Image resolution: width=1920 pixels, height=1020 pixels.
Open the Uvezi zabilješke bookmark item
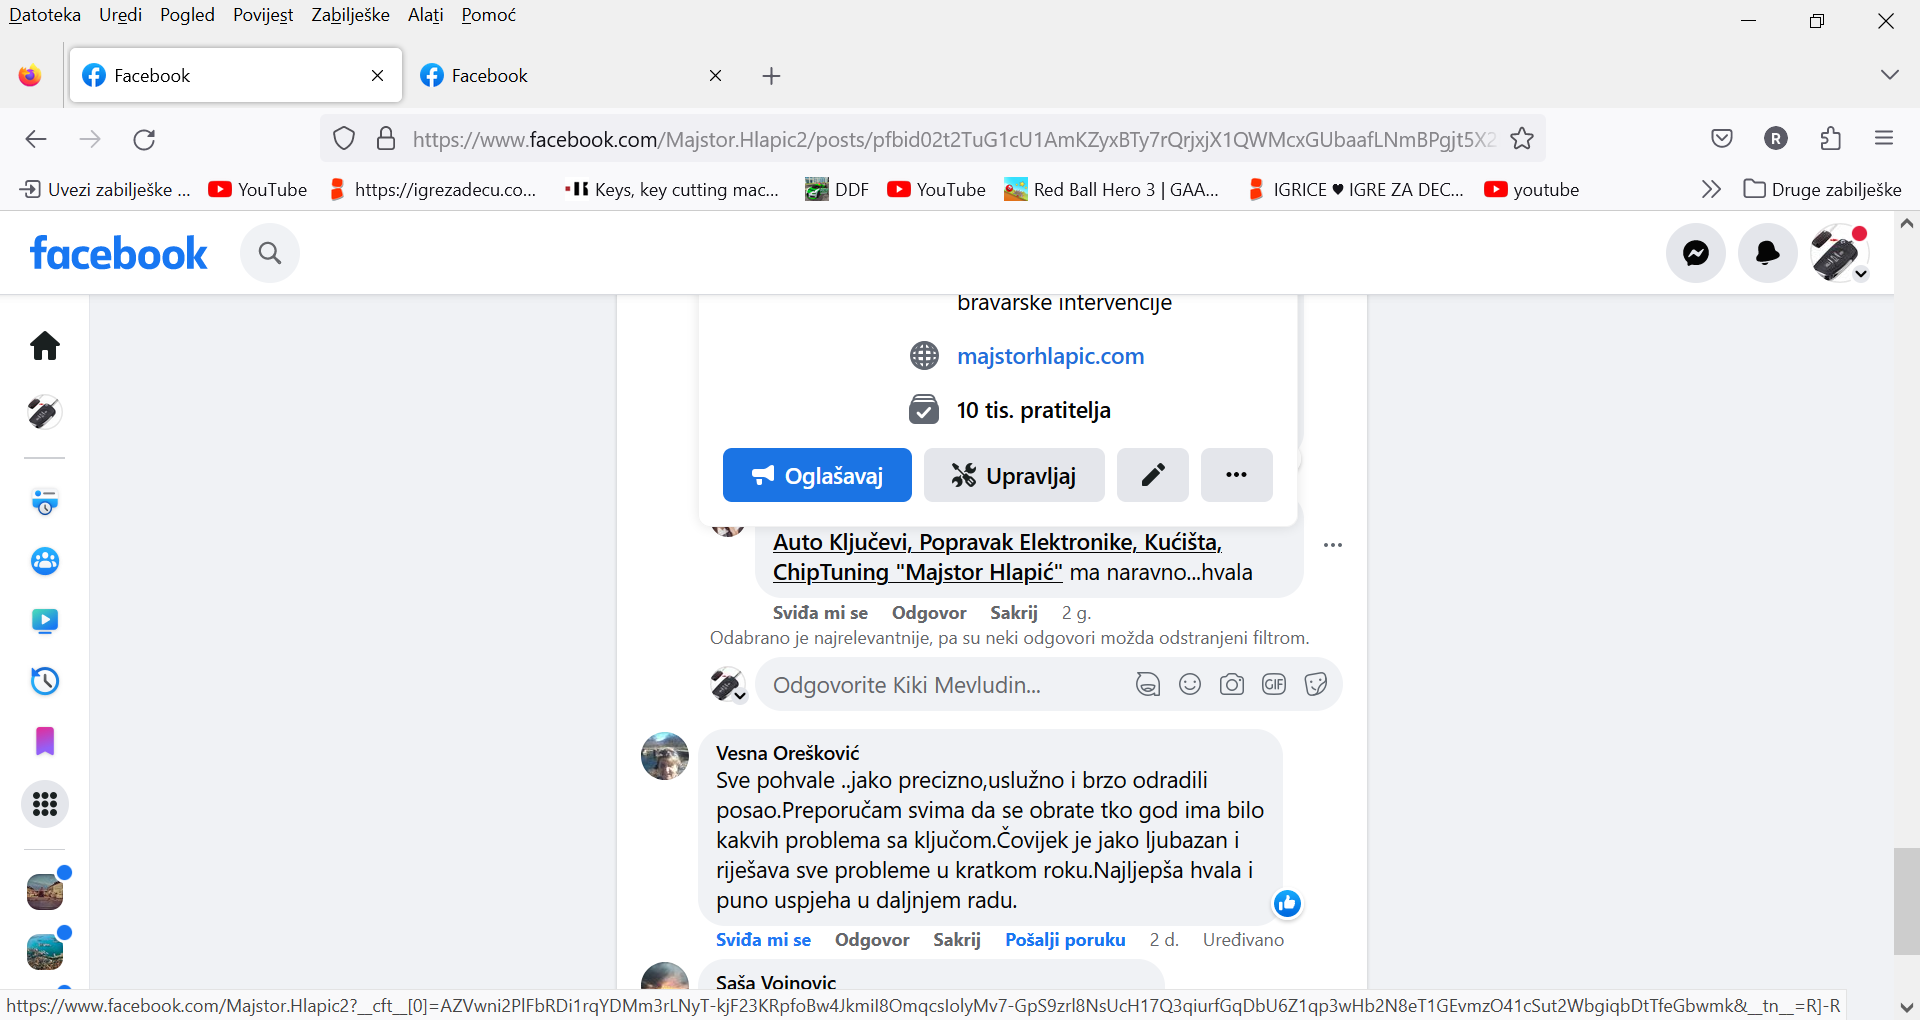(x=105, y=189)
